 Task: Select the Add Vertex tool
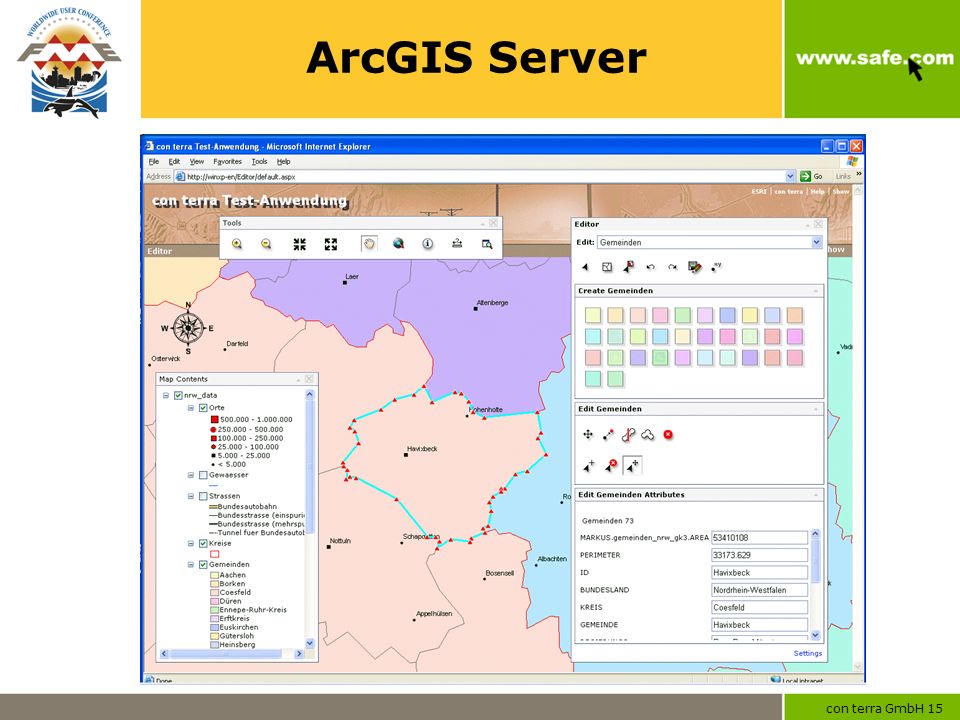(588, 466)
